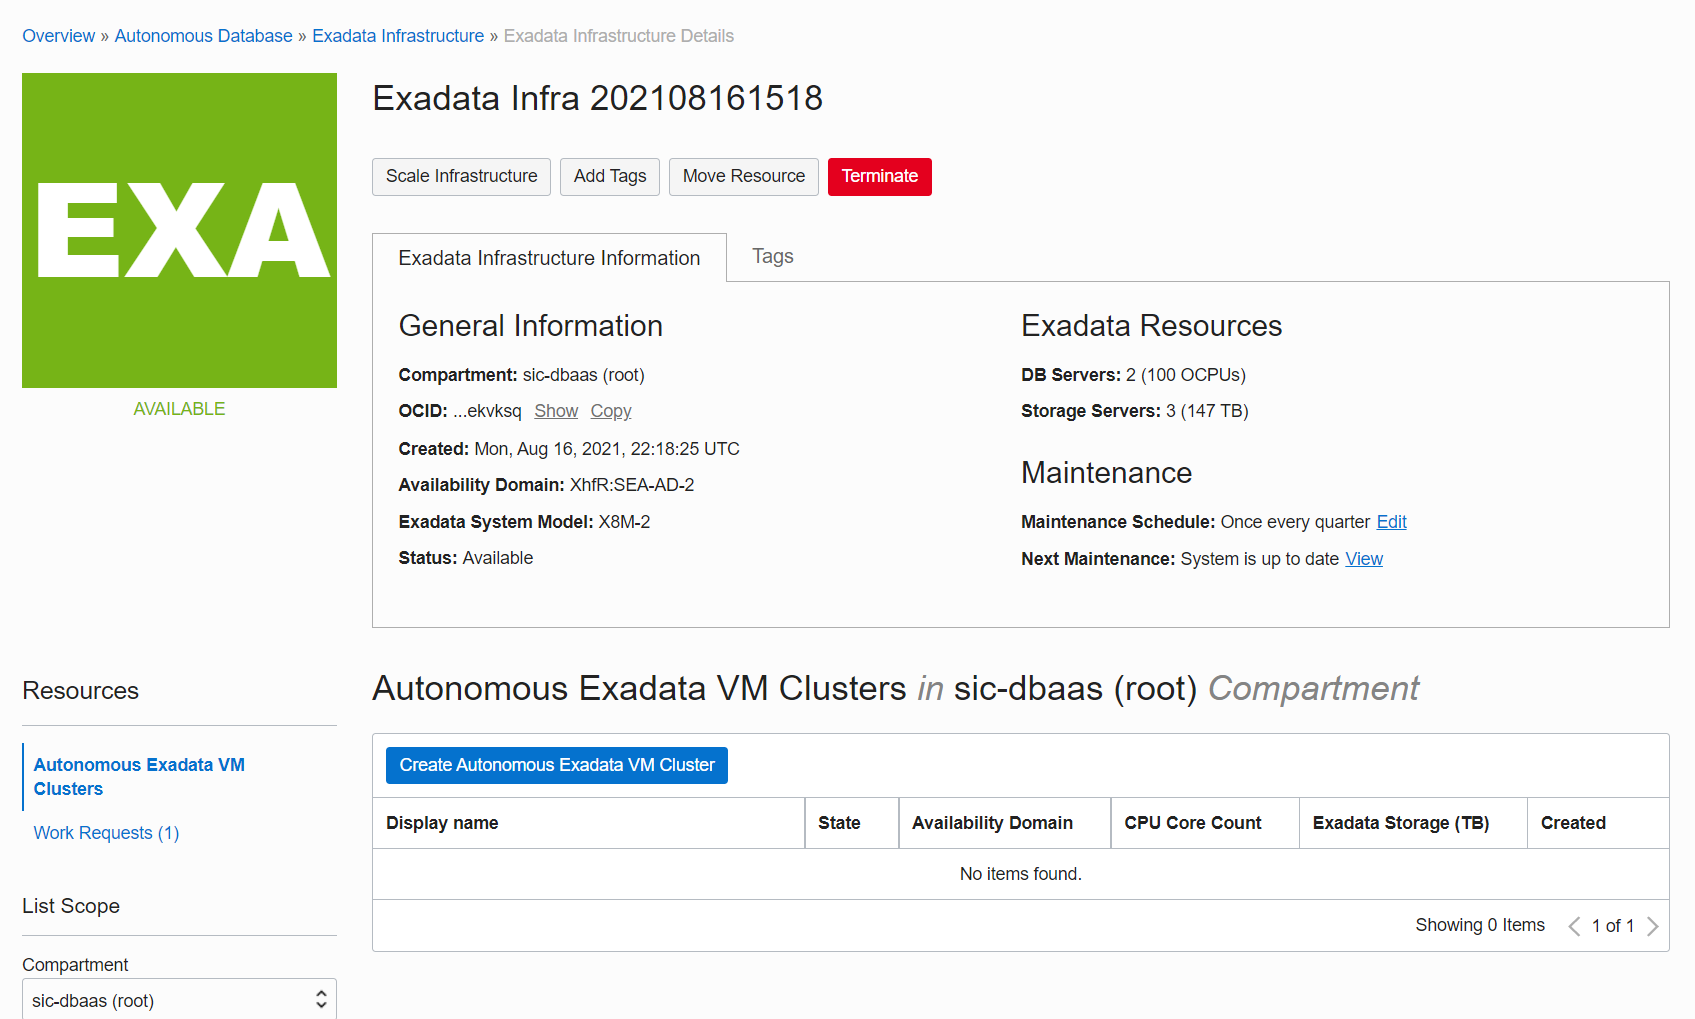Click the Add Tags button
Viewport: 1695px width, 1019px height.
[610, 177]
